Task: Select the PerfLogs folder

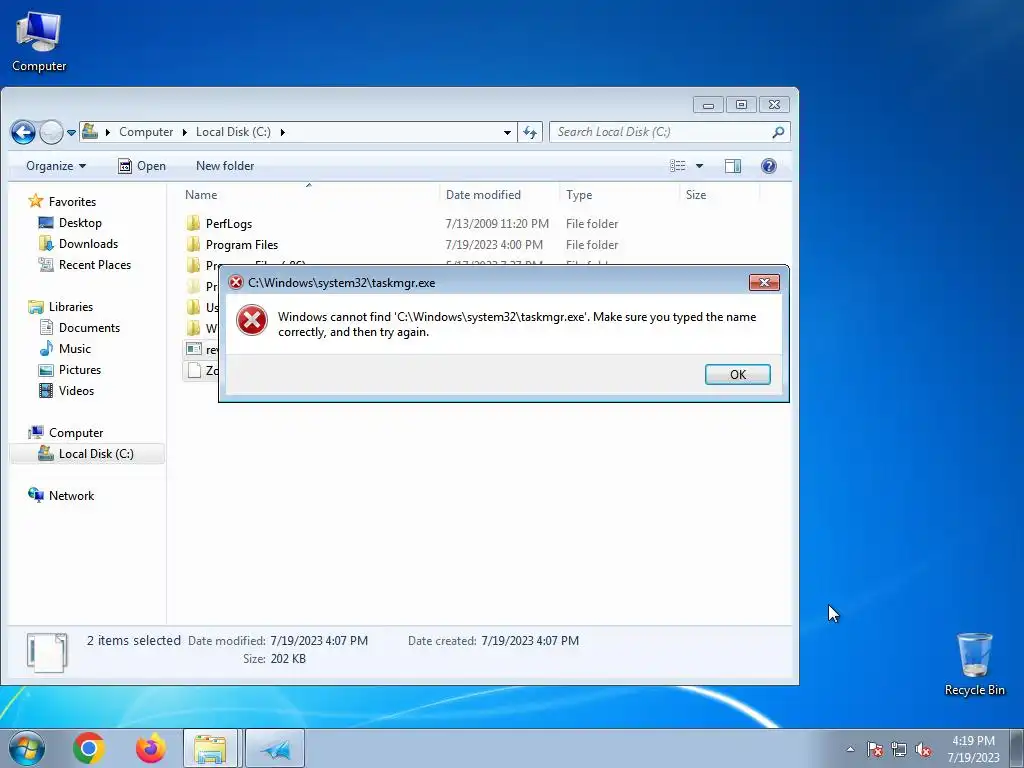Action: tap(229, 223)
